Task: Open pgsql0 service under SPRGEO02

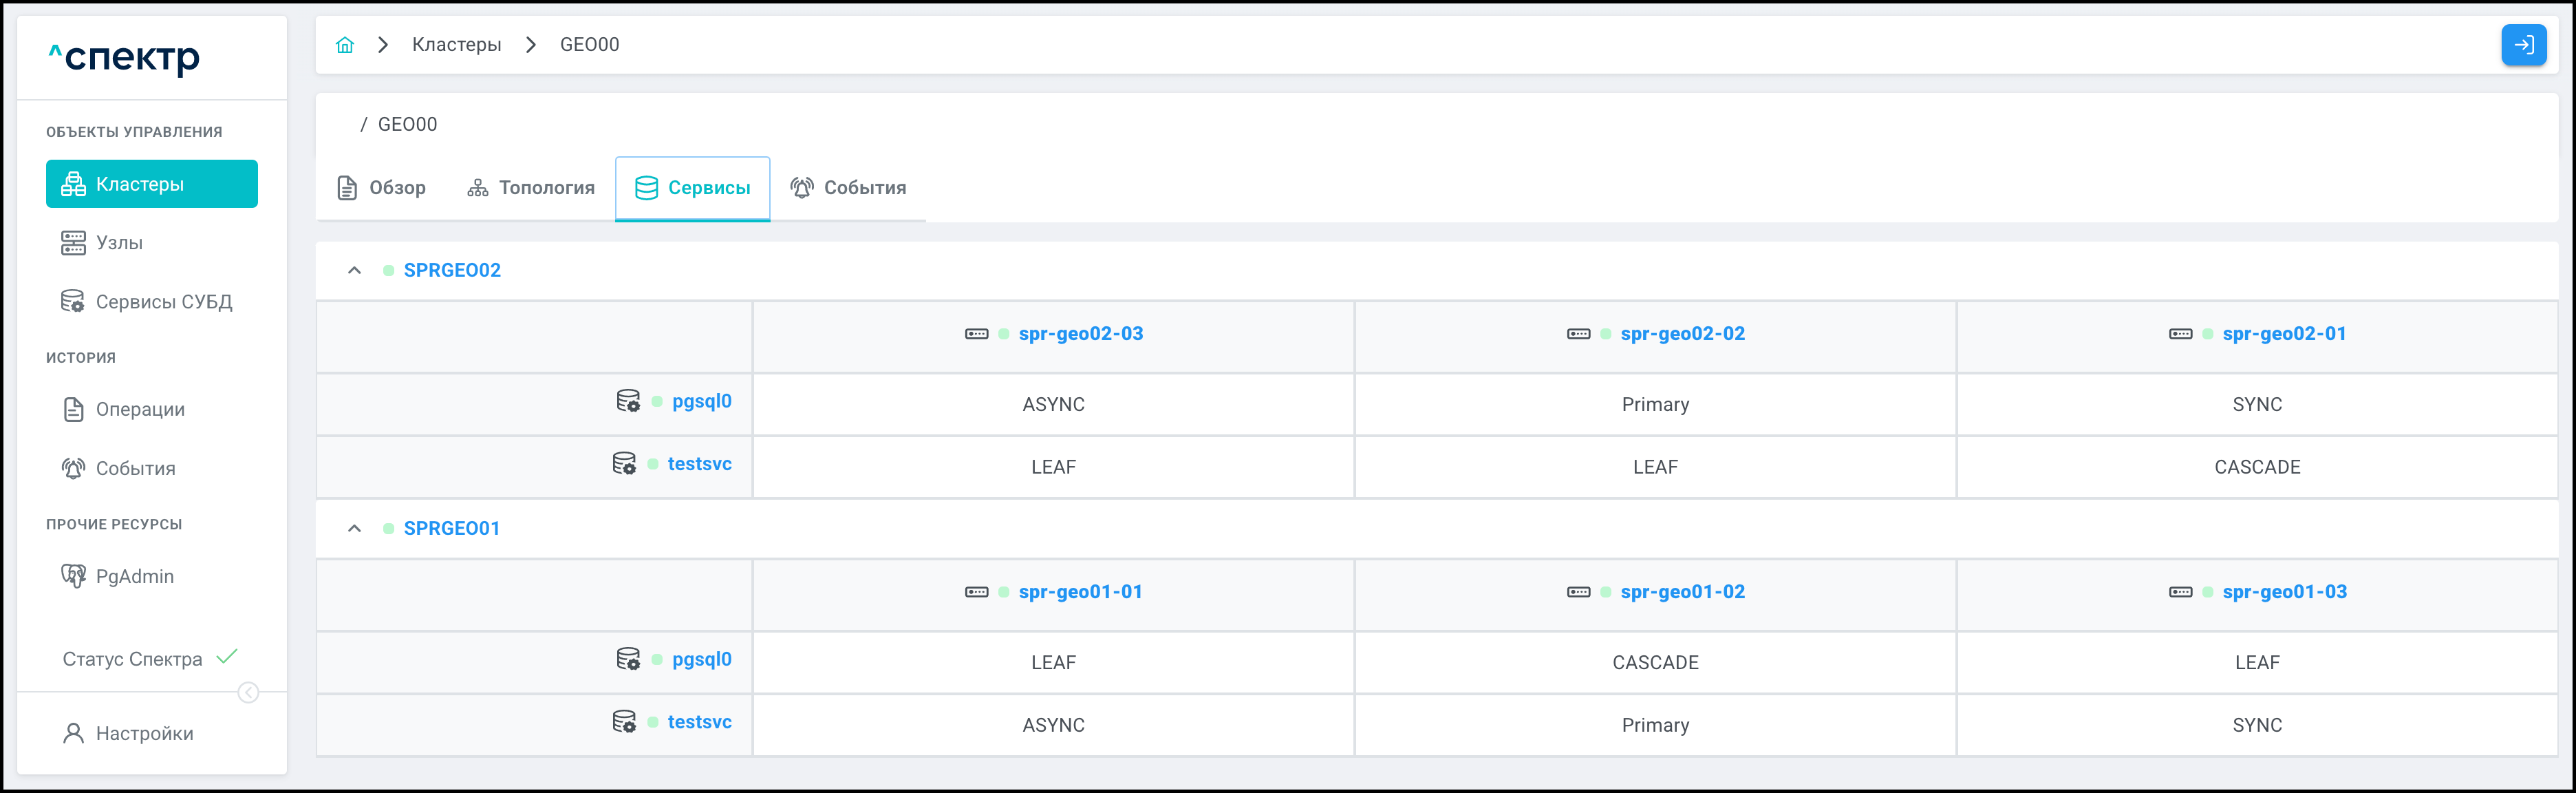Action: click(x=701, y=401)
